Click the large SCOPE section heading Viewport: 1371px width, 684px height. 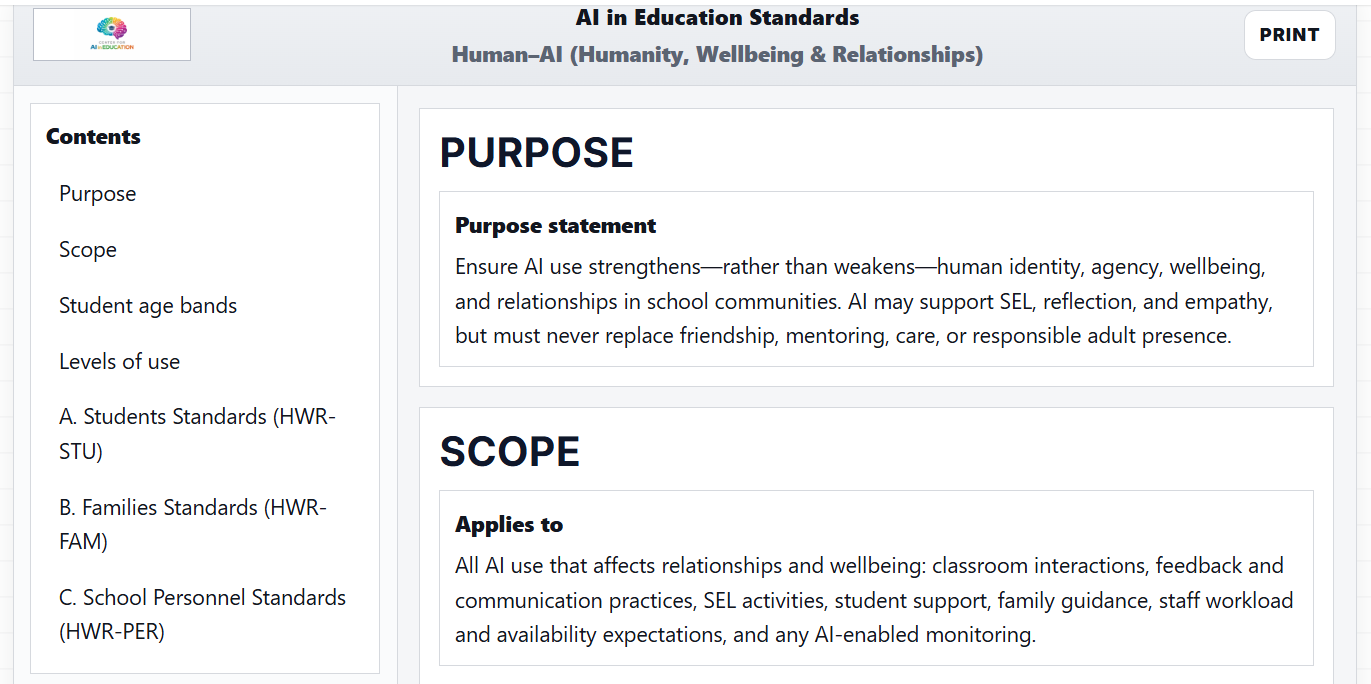click(x=510, y=452)
